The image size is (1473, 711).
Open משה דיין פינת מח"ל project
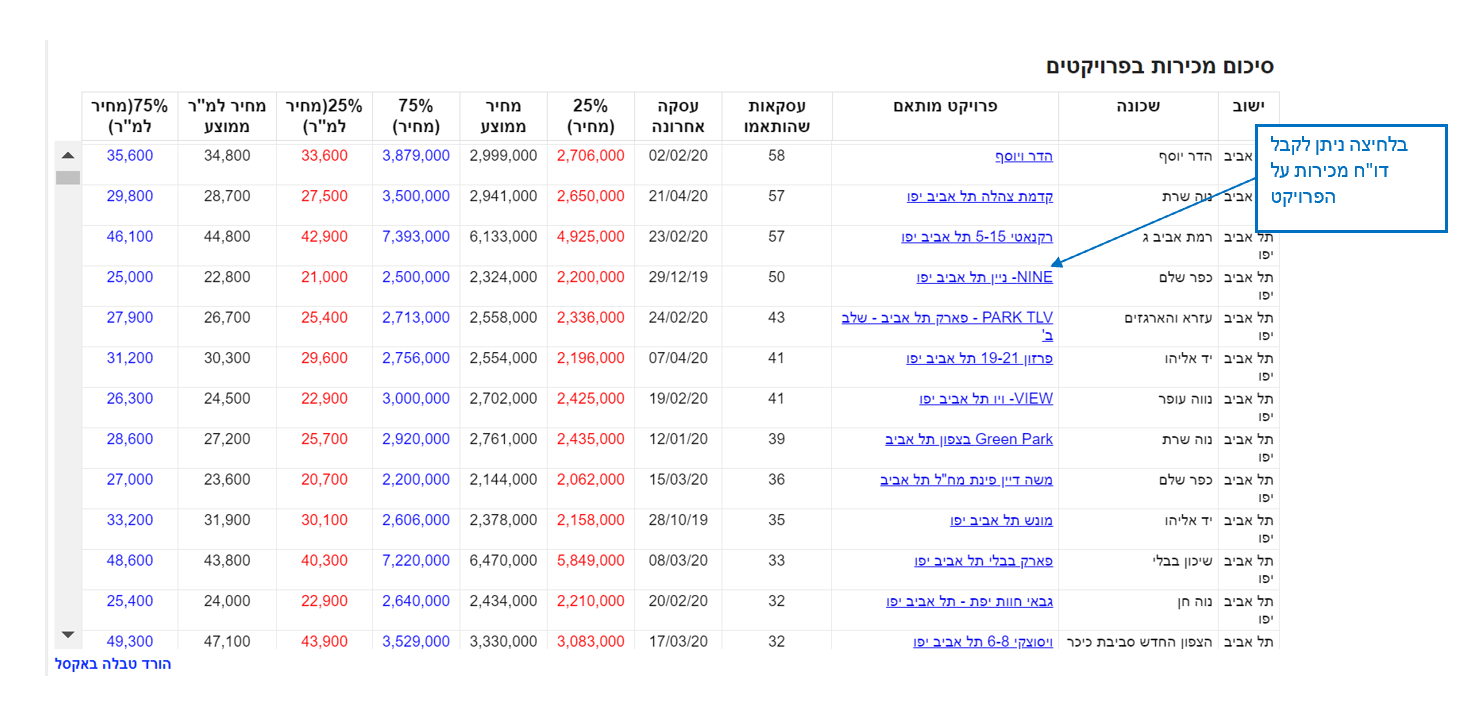pyautogui.click(x=966, y=480)
